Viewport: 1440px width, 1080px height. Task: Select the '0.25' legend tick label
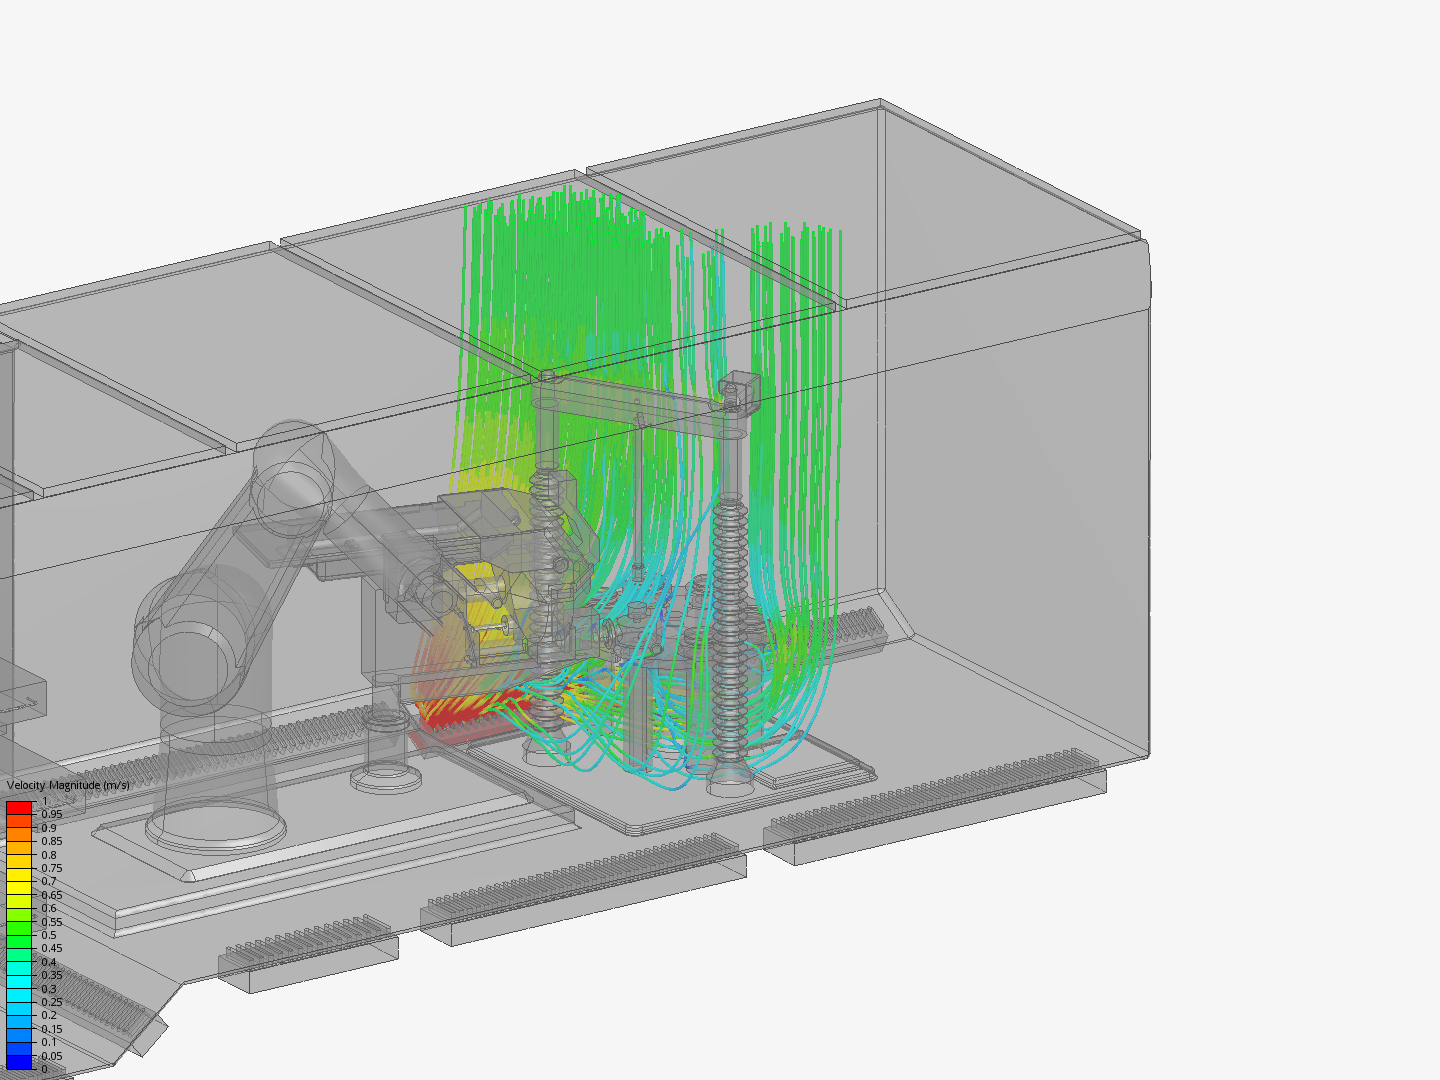(x=51, y=1002)
